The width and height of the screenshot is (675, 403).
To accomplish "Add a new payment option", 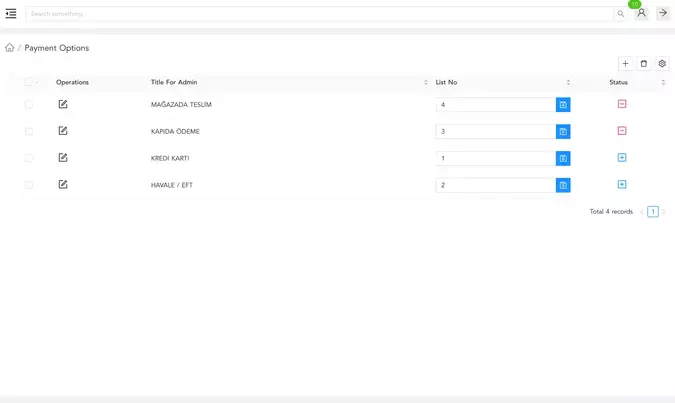I will 625,64.
